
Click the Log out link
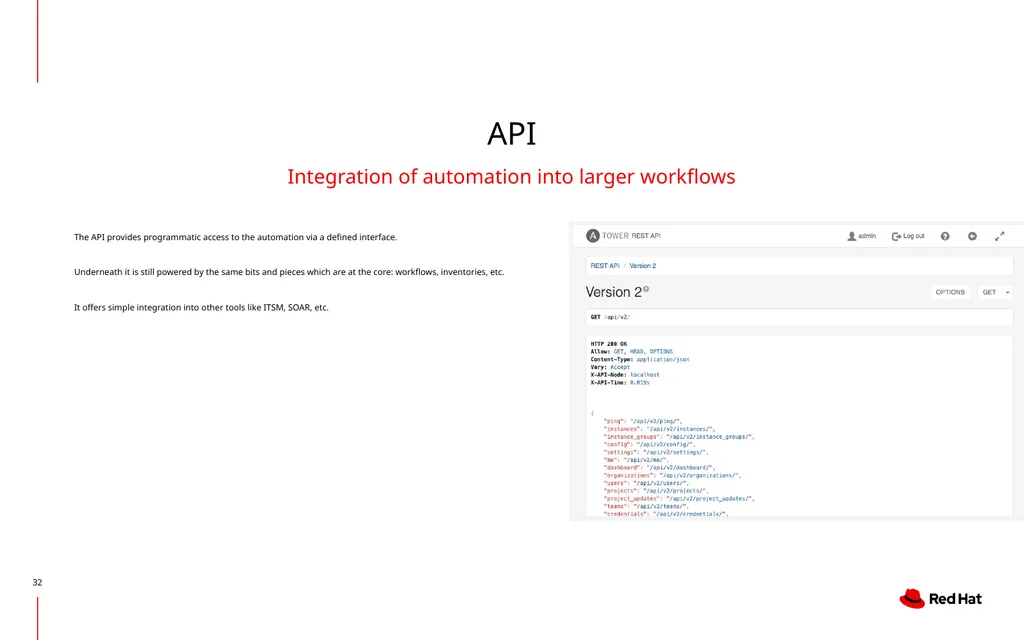pos(908,236)
